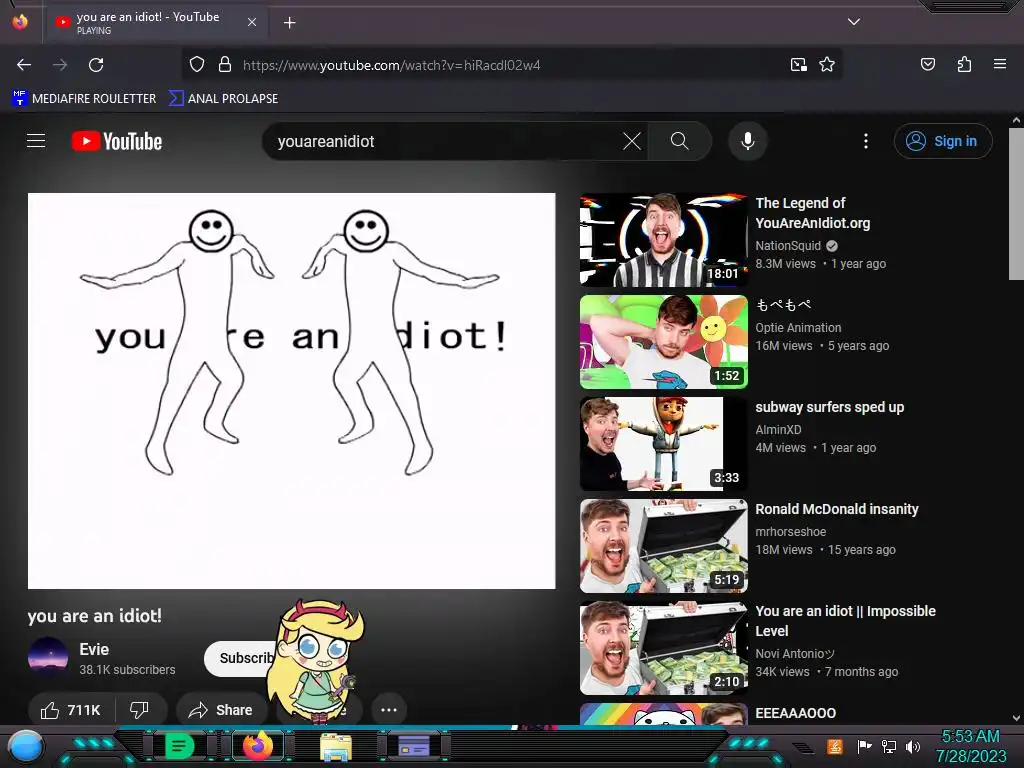Open the Optie Animation channel name

[798, 328]
